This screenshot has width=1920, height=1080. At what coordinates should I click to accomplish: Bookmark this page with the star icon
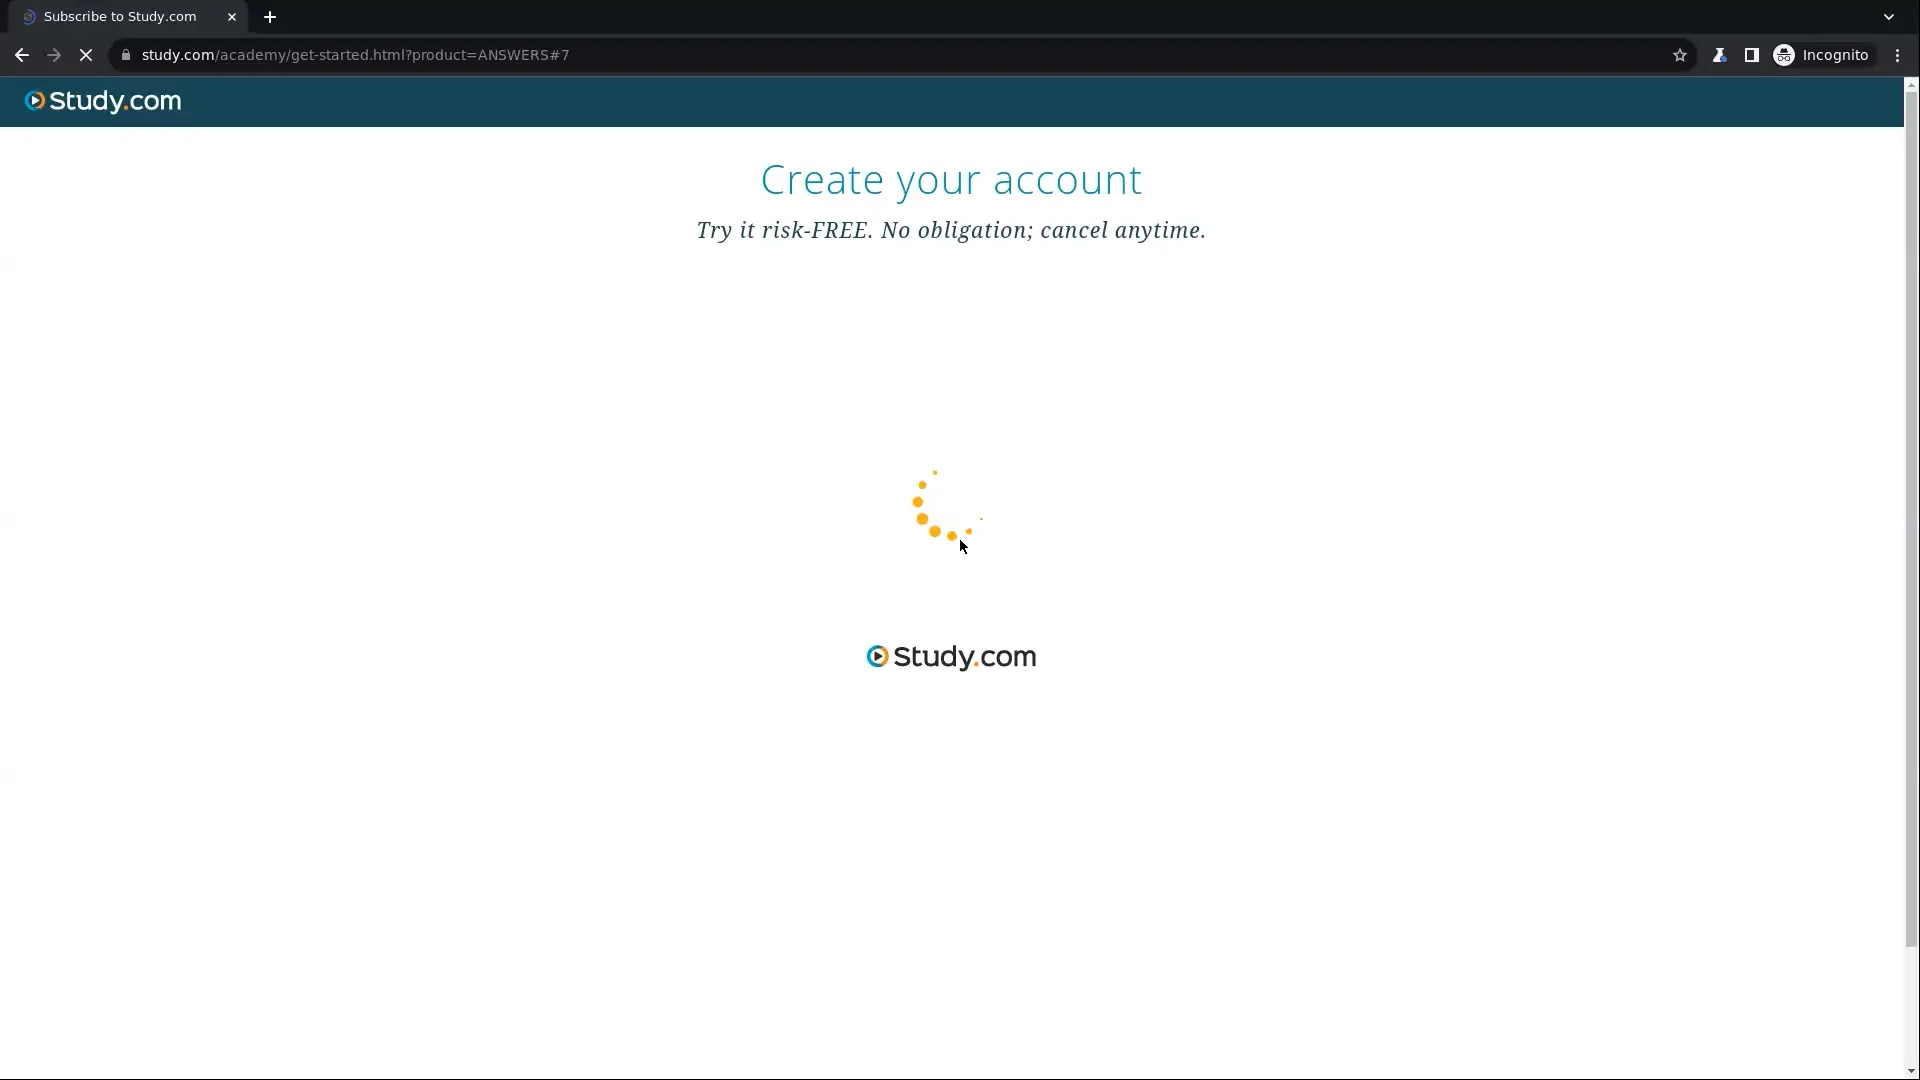1680,55
